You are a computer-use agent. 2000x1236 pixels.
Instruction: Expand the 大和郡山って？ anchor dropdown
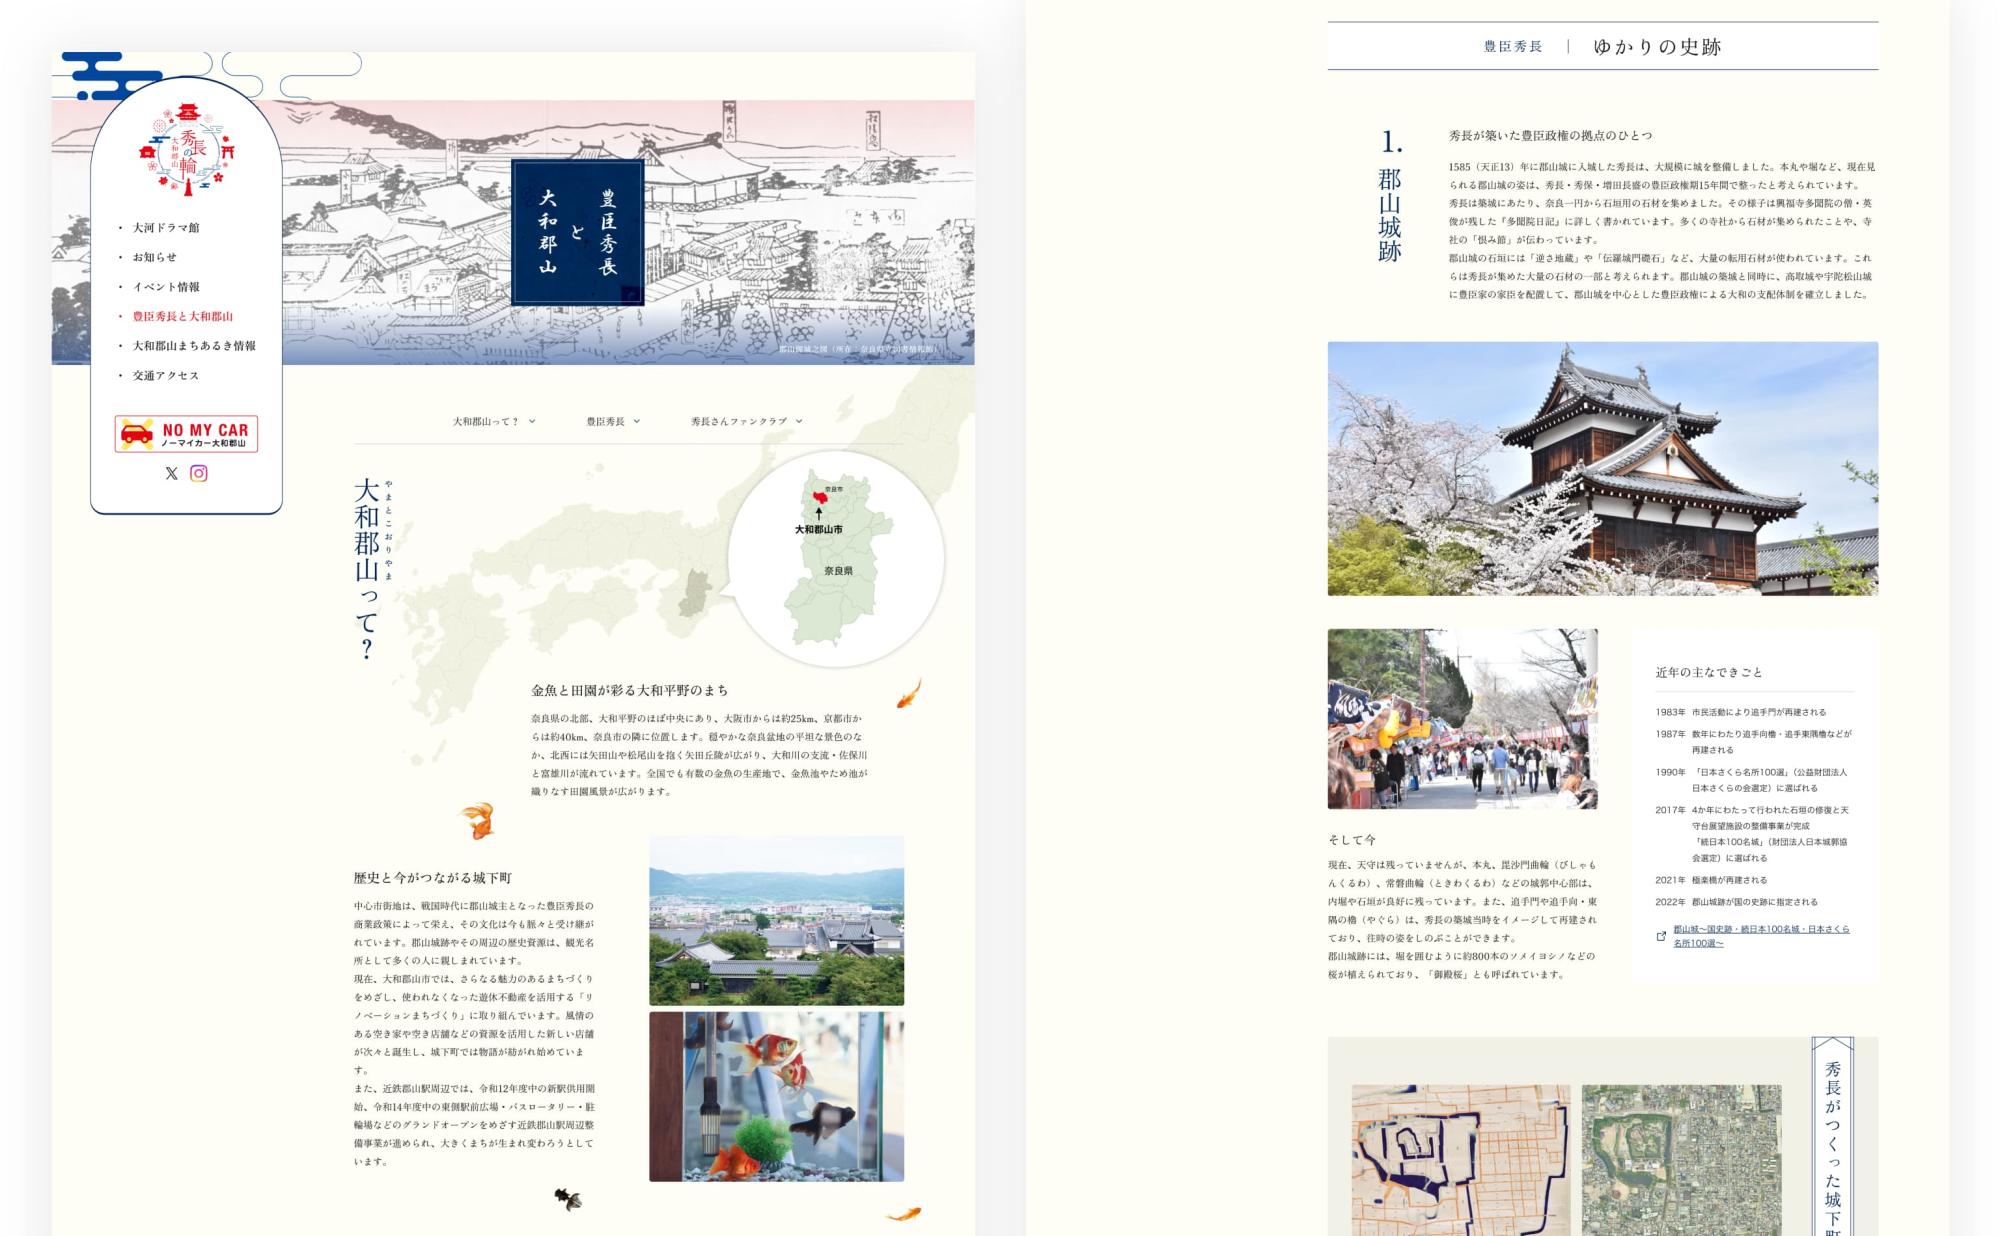[x=494, y=422]
